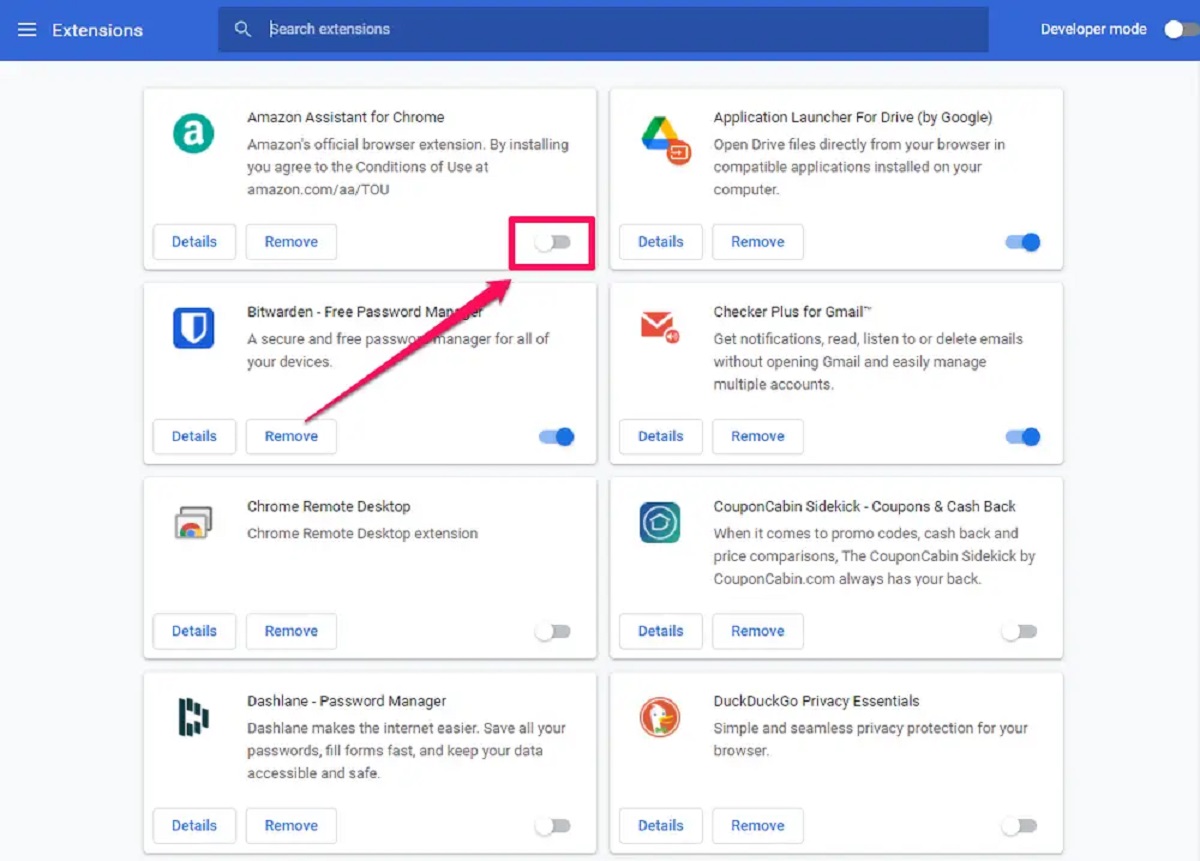
Task: Click the search magnifier icon
Action: [243, 29]
